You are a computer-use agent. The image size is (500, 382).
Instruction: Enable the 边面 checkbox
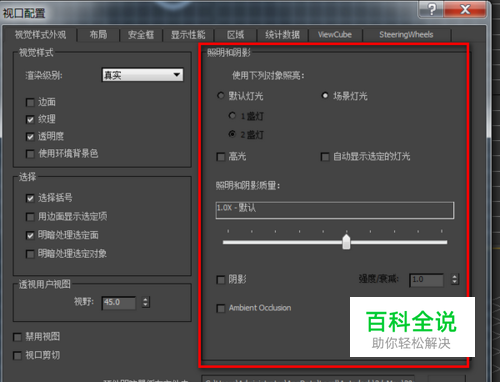click(30, 102)
